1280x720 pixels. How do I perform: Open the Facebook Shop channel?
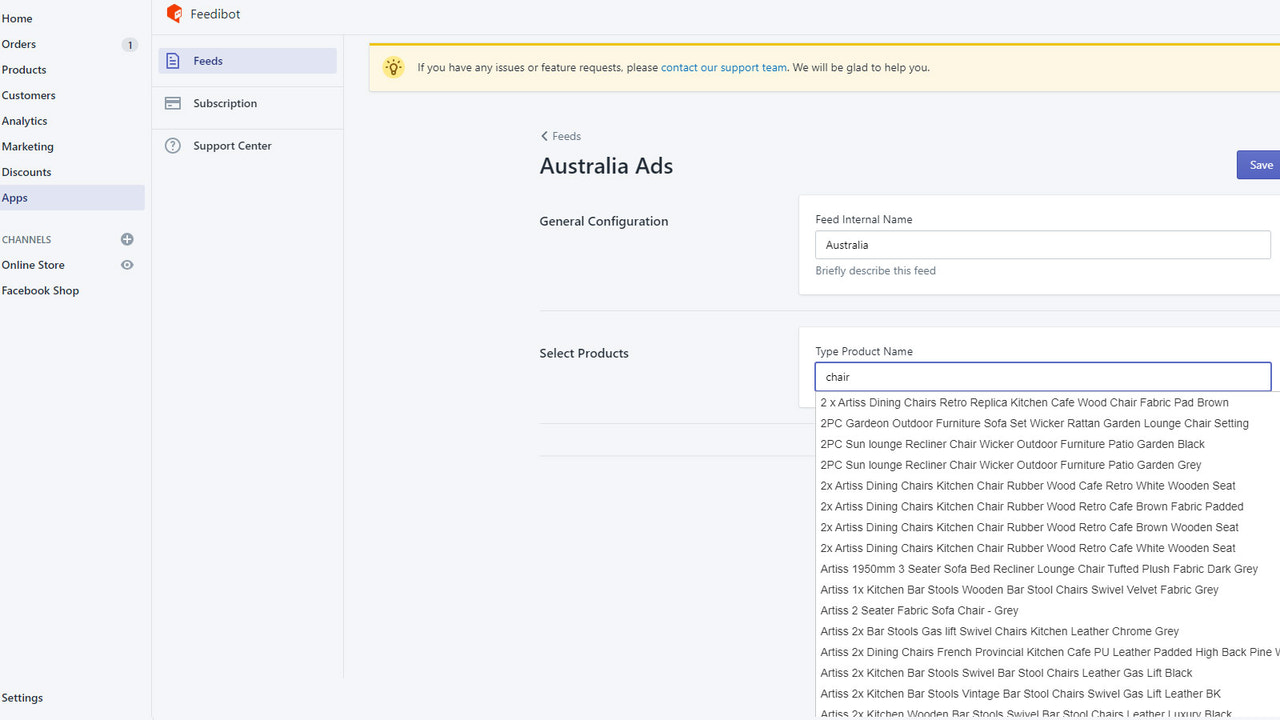(40, 290)
